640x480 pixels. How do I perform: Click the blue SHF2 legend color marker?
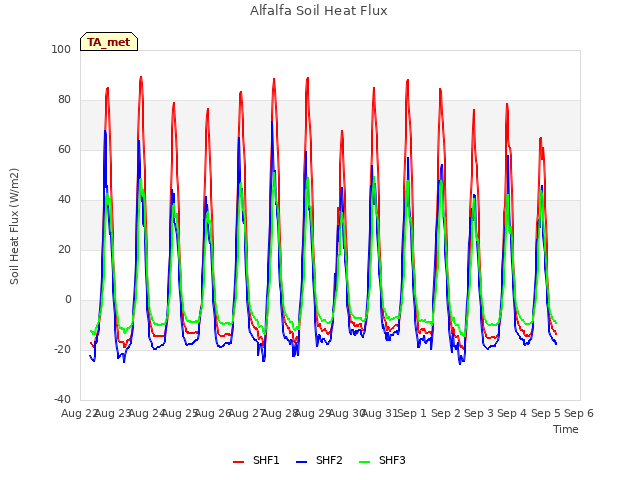[301, 462]
